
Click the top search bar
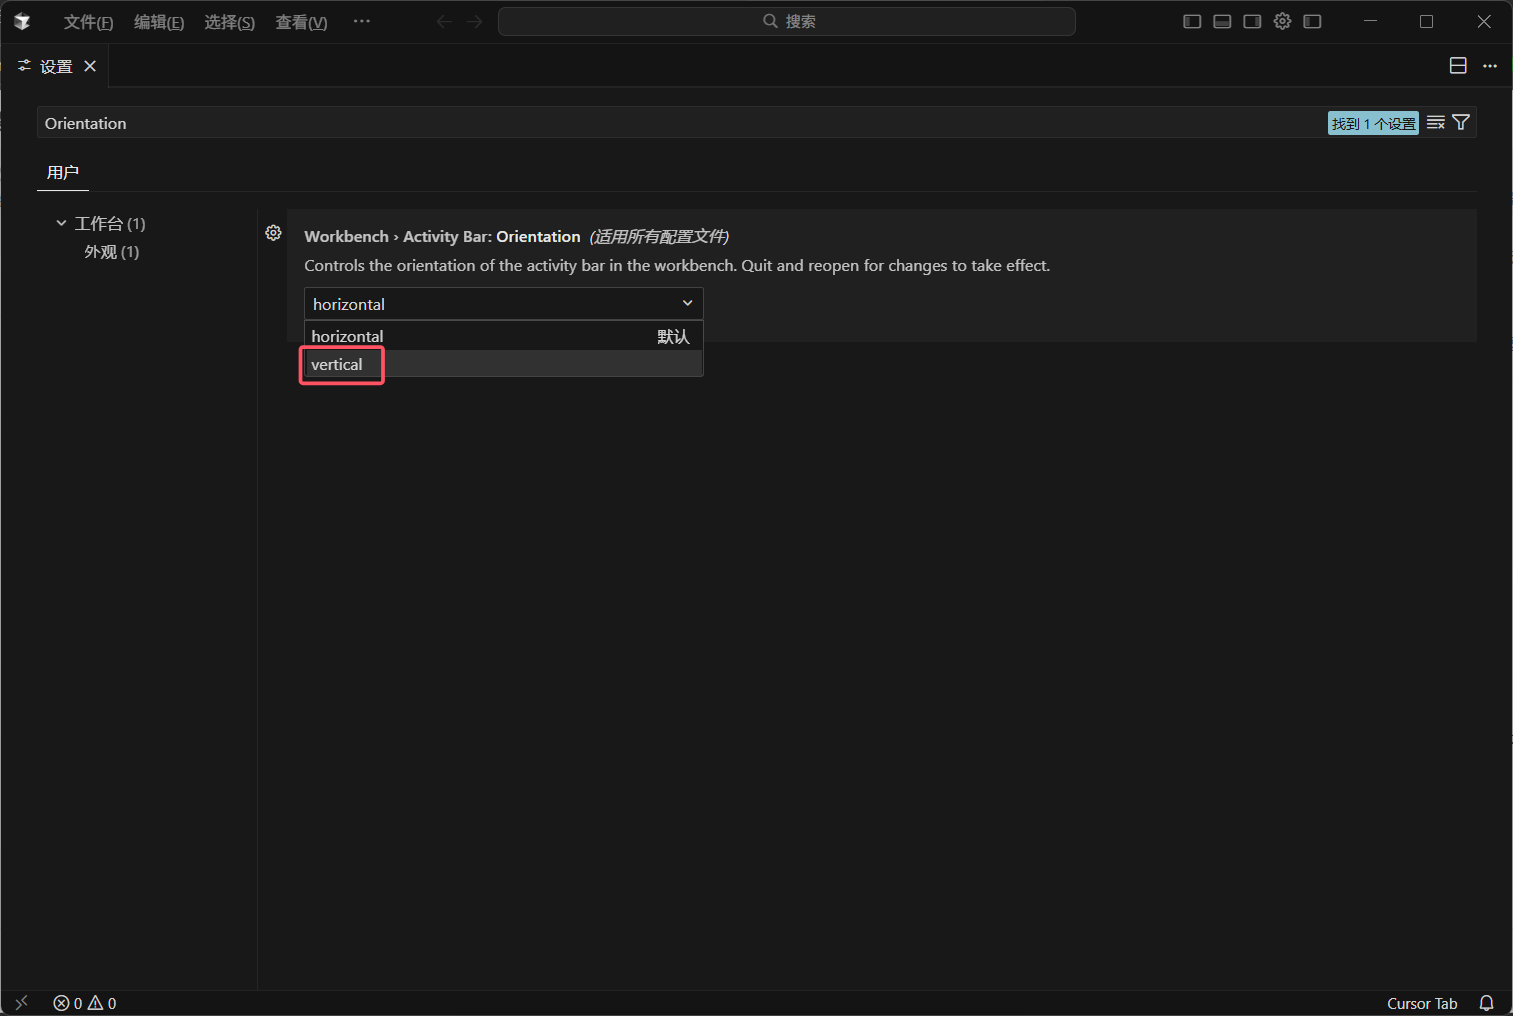pyautogui.click(x=786, y=21)
